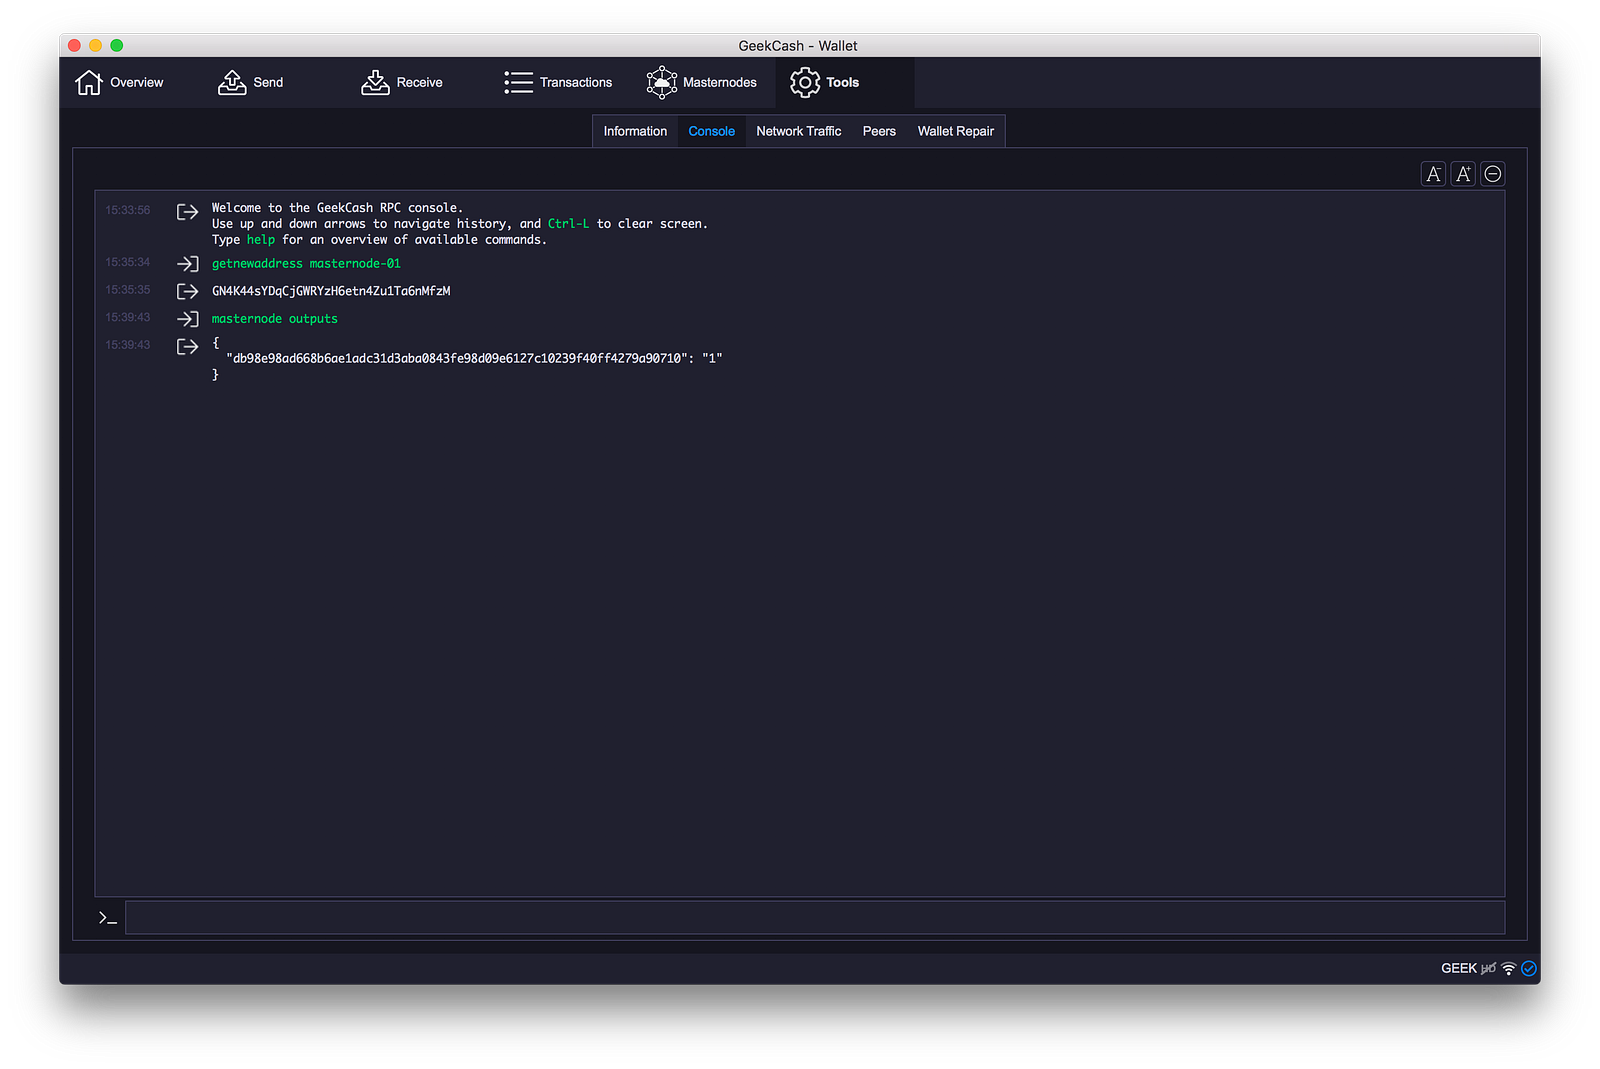Switch to the Information tab
1600x1069 pixels.
tap(635, 131)
